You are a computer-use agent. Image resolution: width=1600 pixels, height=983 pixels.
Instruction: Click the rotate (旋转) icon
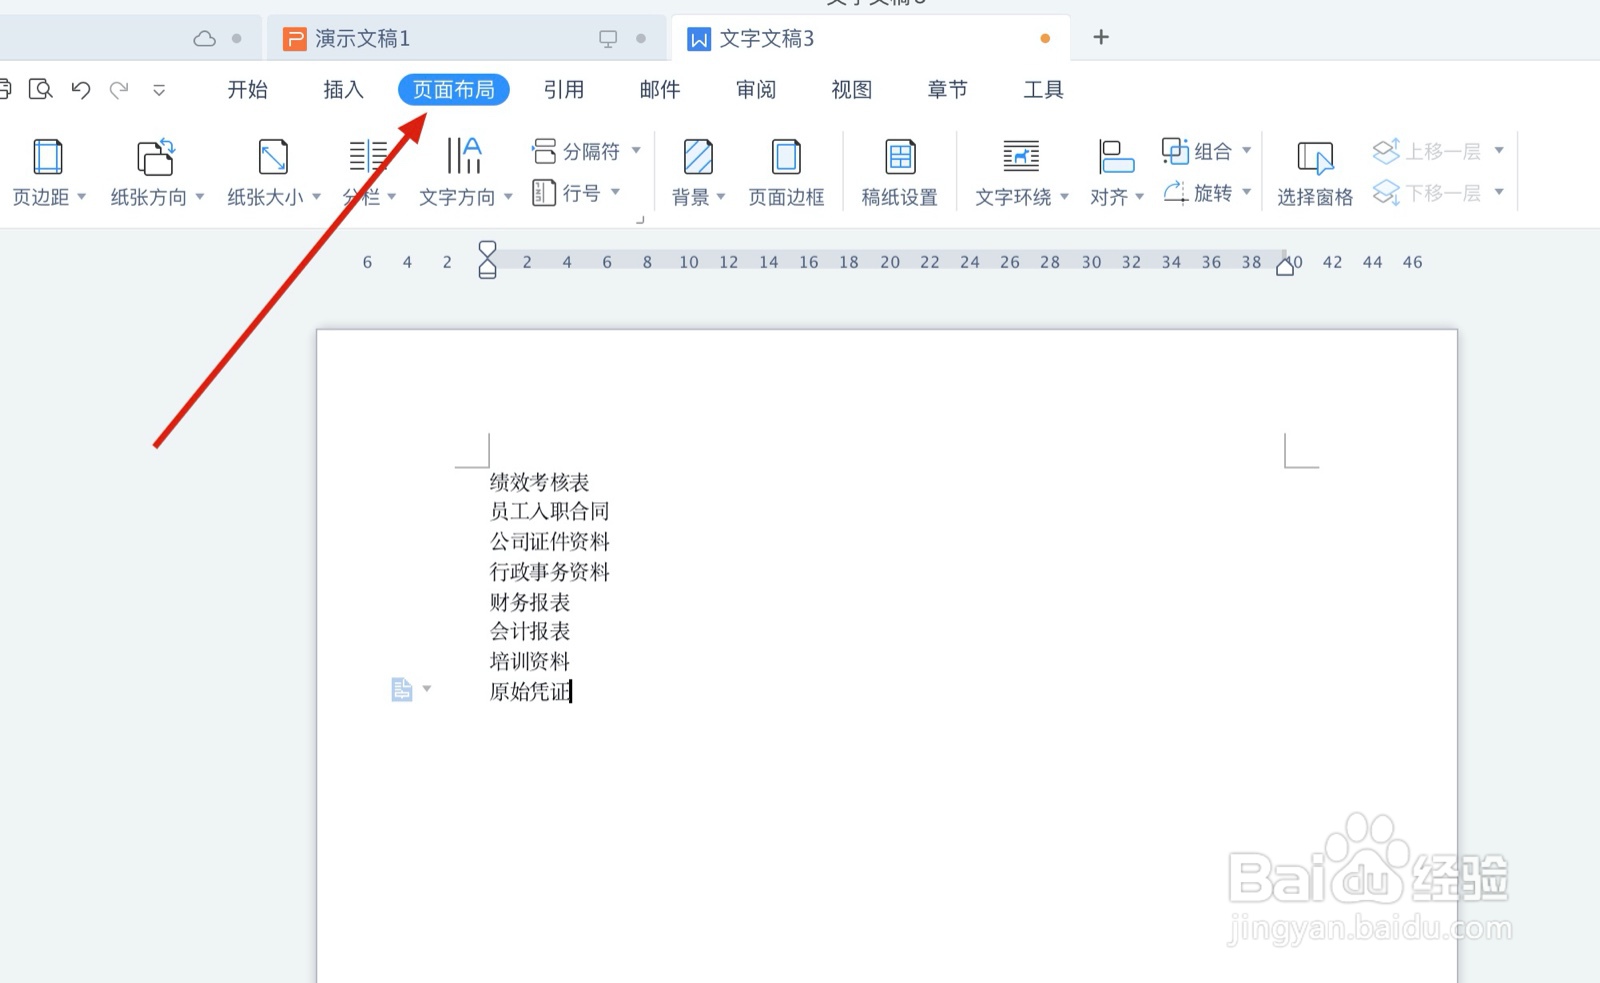click(x=1175, y=192)
